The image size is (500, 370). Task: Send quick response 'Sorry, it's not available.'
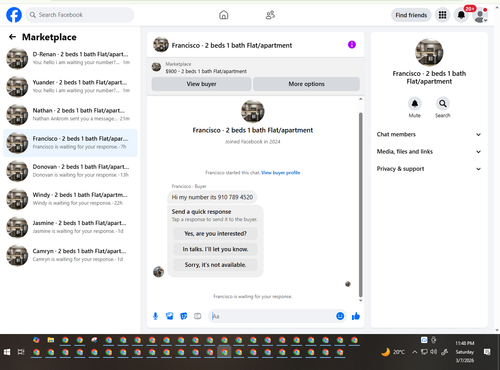click(x=215, y=265)
